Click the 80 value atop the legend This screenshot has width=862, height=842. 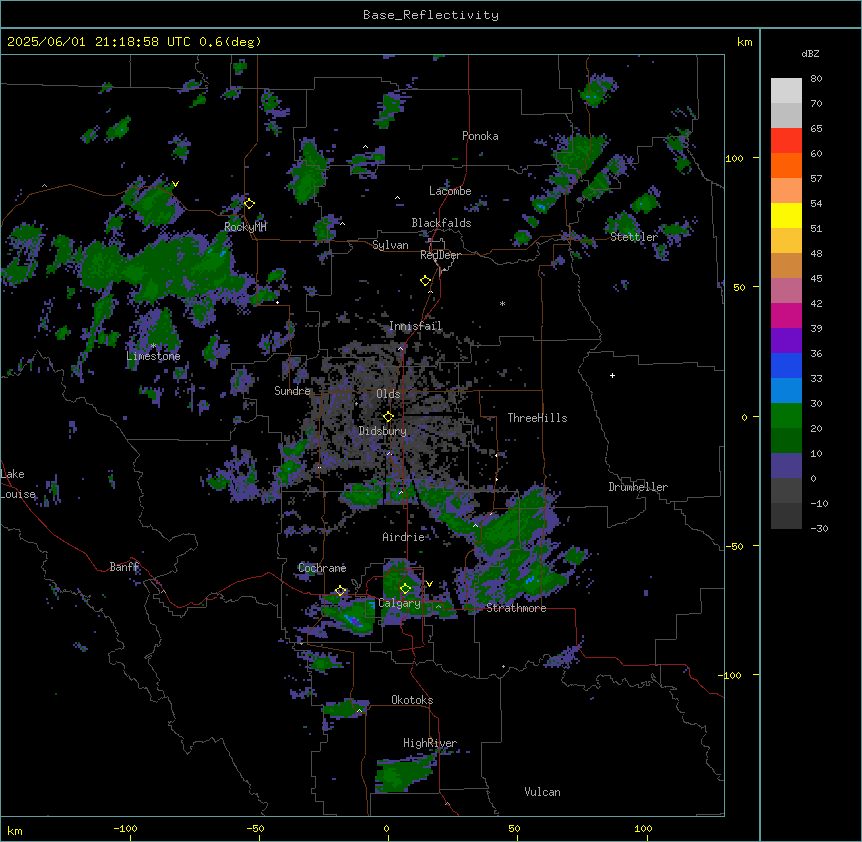816,79
